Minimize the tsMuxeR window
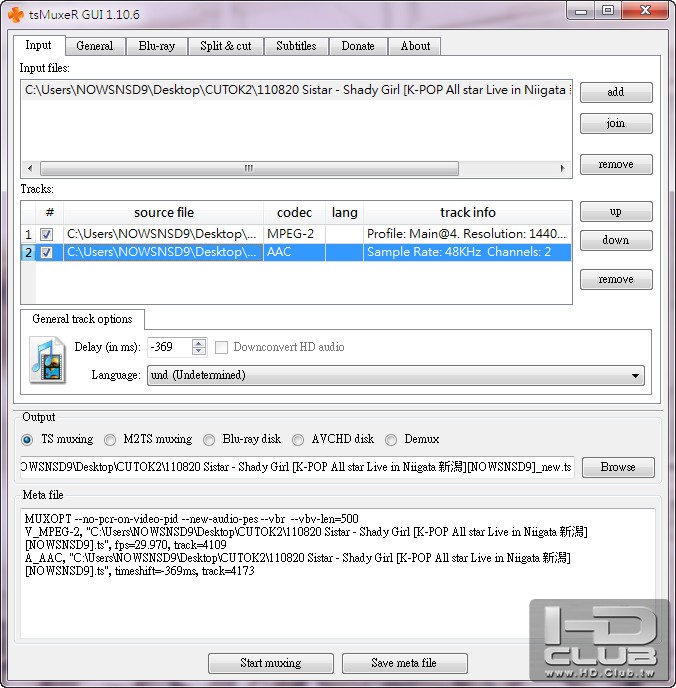The width and height of the screenshot is (676, 688). tap(581, 11)
